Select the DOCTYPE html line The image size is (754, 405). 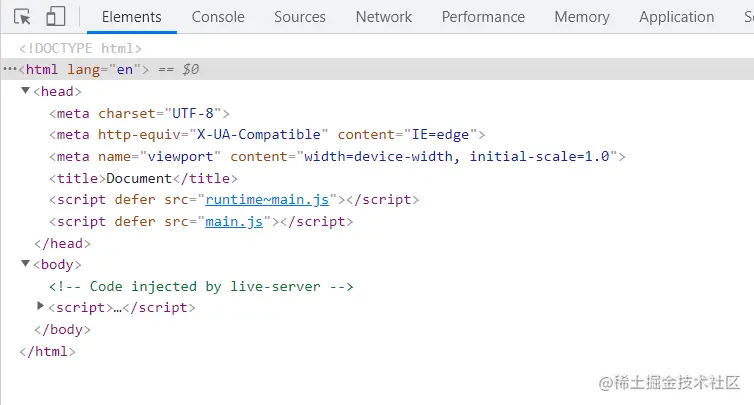(80, 48)
